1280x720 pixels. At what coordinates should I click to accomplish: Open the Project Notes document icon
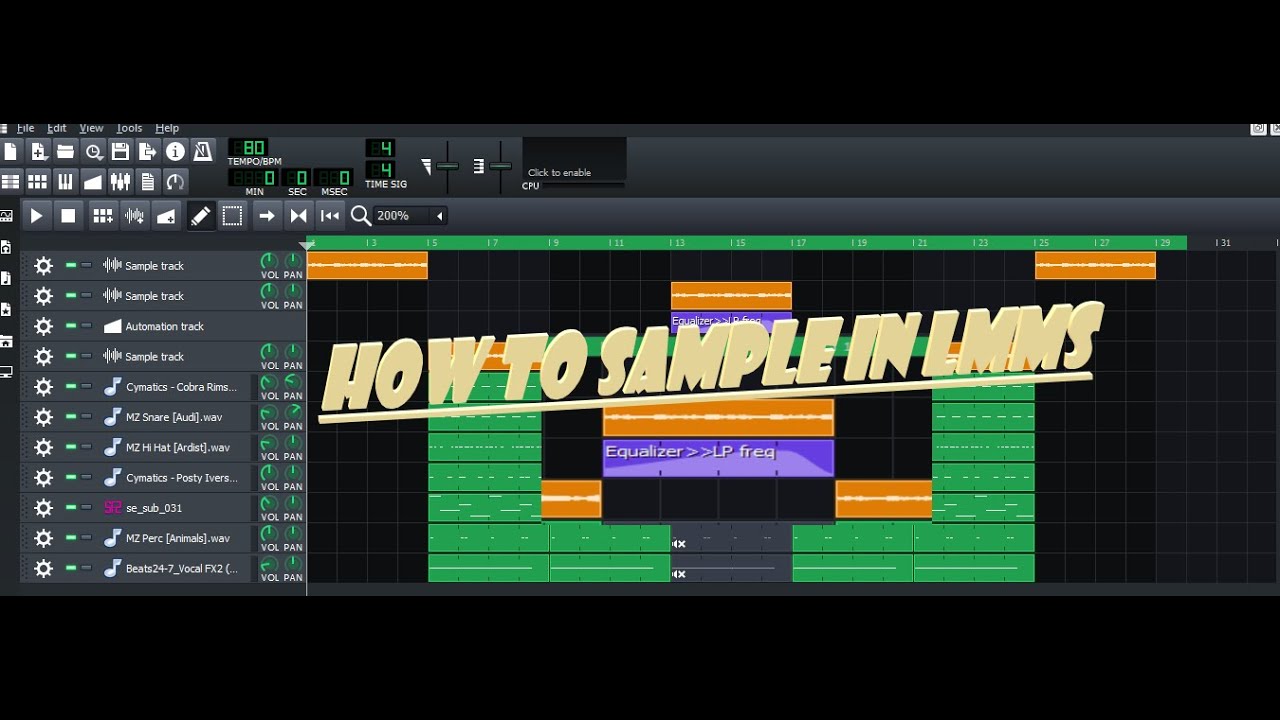pyautogui.click(x=148, y=181)
